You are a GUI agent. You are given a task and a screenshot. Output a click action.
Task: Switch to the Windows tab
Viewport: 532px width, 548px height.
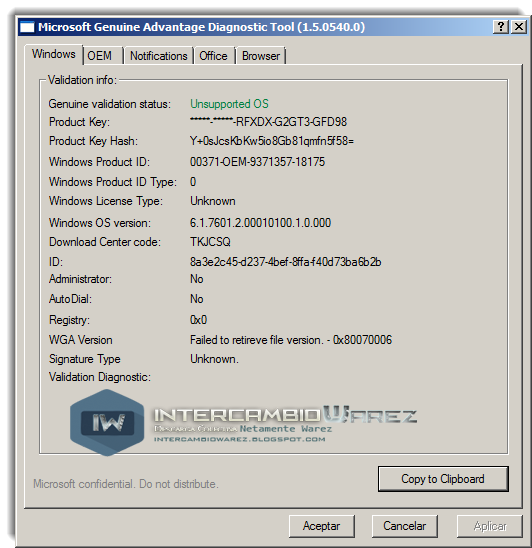(x=53, y=54)
